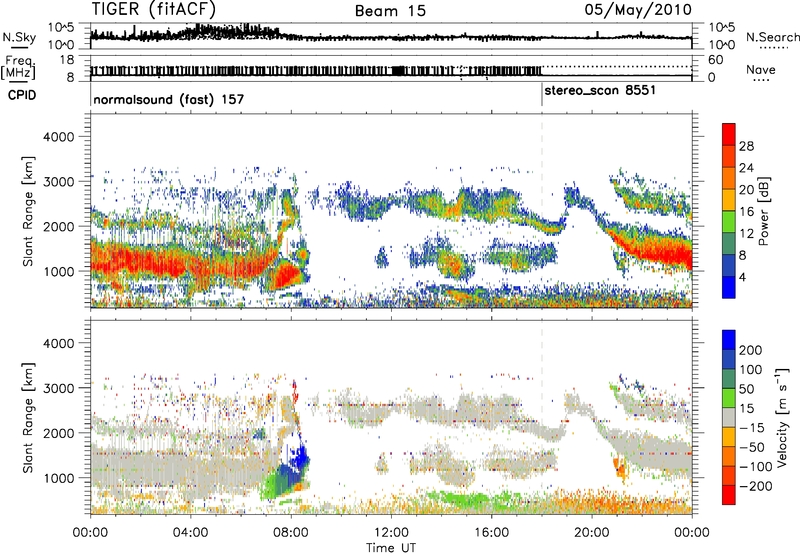Click the velocity panel 'Slant Range [km]' label
The image size is (800, 554).
tap(28, 418)
